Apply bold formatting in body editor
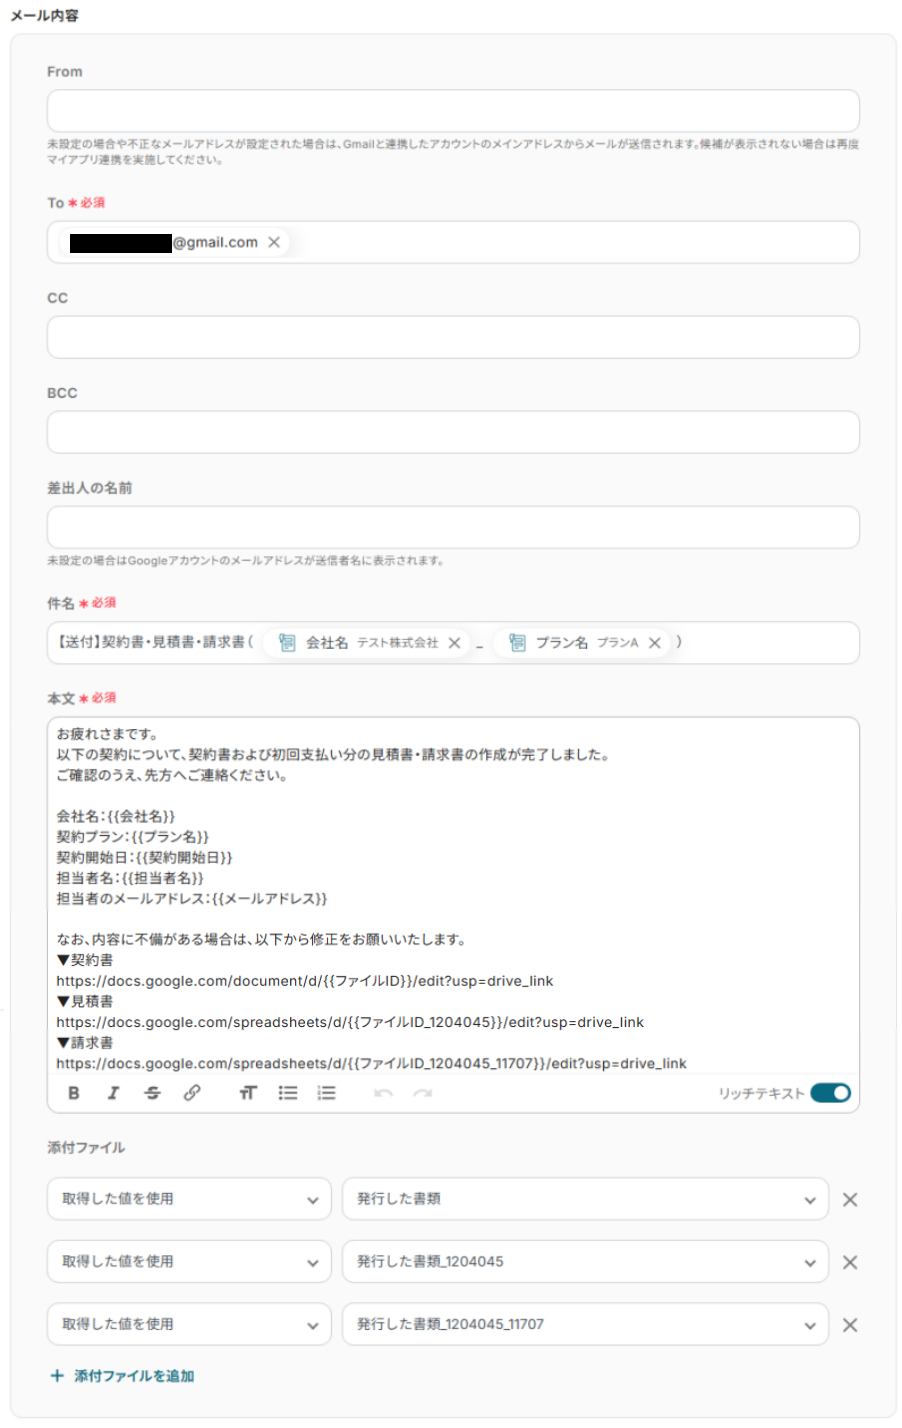This screenshot has width=902, height=1428. pos(74,1093)
